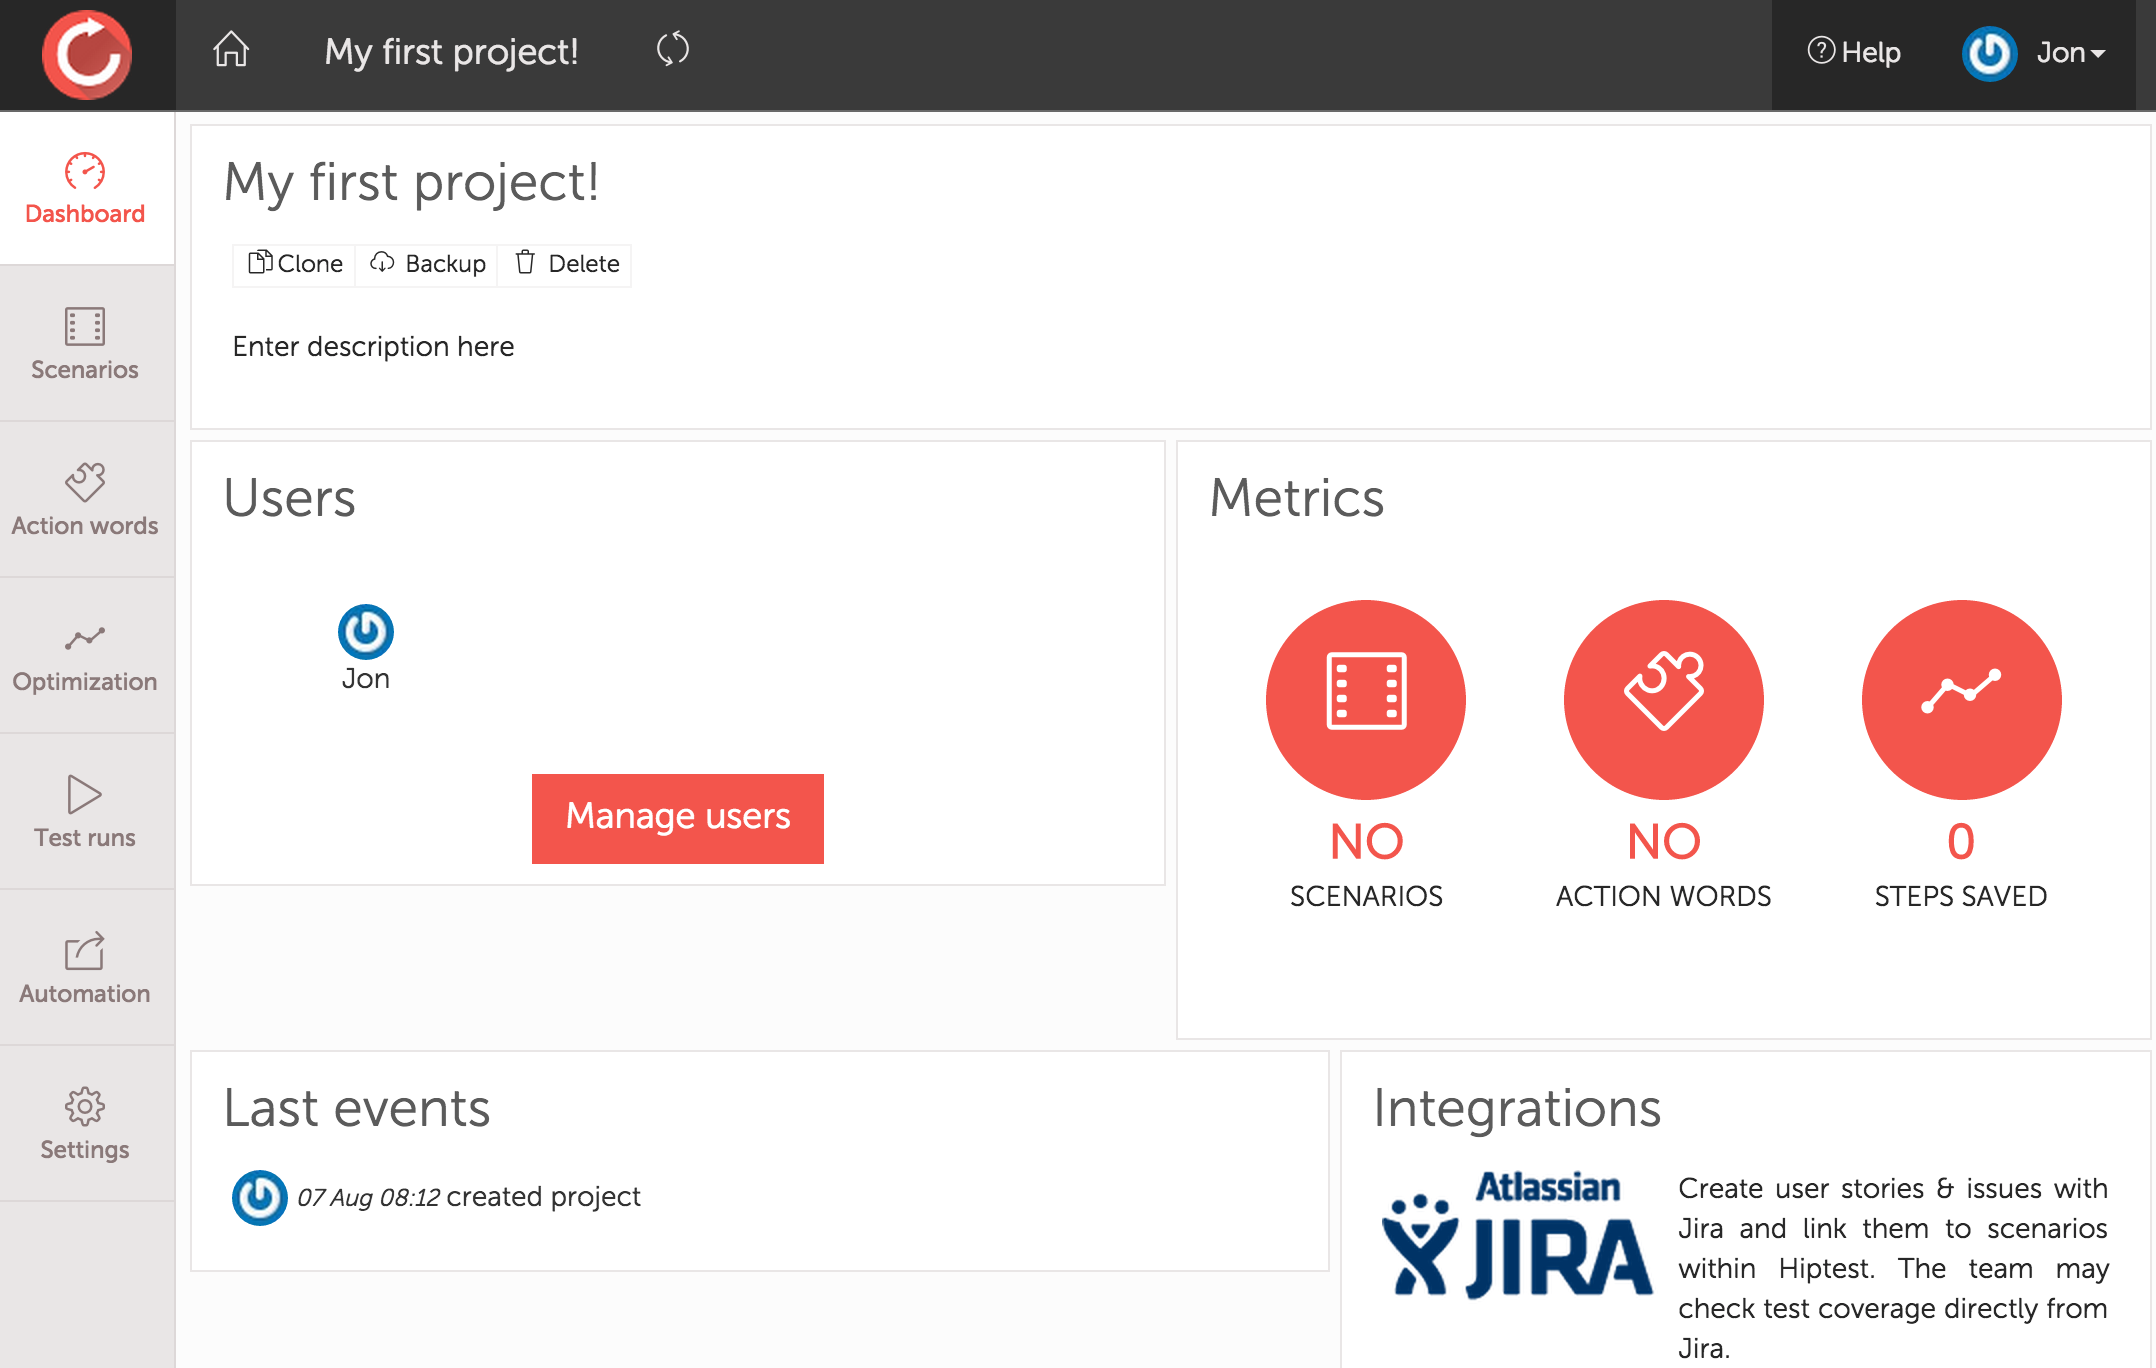Edit the 'Enter description here' field

tap(373, 347)
